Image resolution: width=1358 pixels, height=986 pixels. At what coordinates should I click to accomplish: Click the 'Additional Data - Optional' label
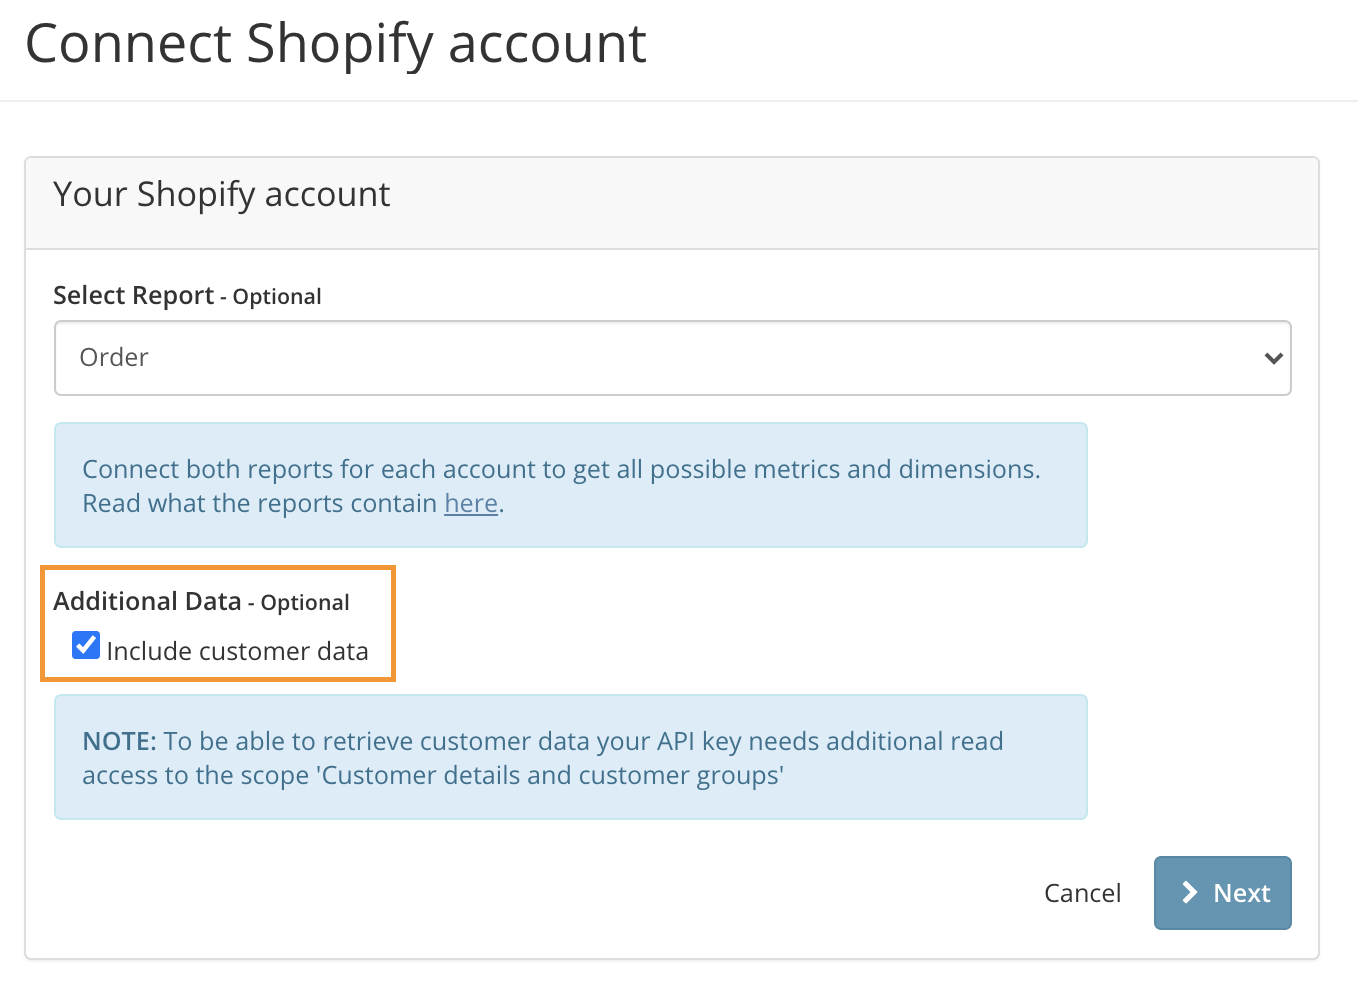pyautogui.click(x=201, y=601)
